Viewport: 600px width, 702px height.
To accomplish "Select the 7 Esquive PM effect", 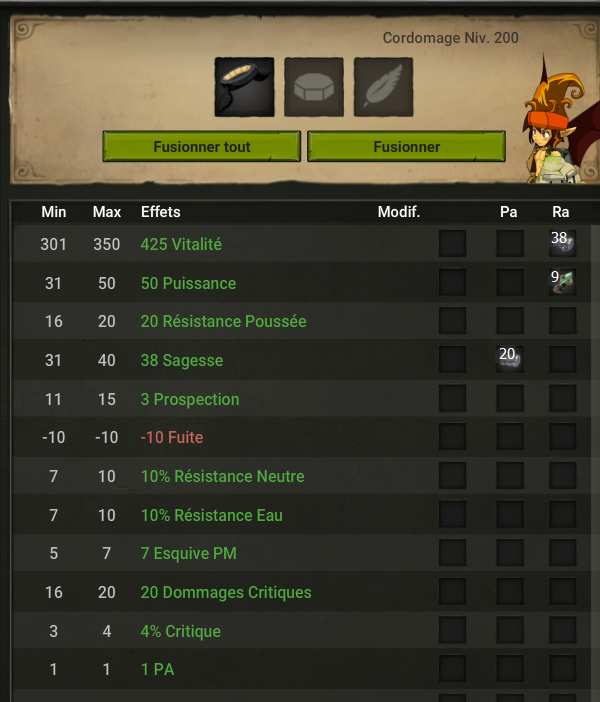I will [189, 553].
